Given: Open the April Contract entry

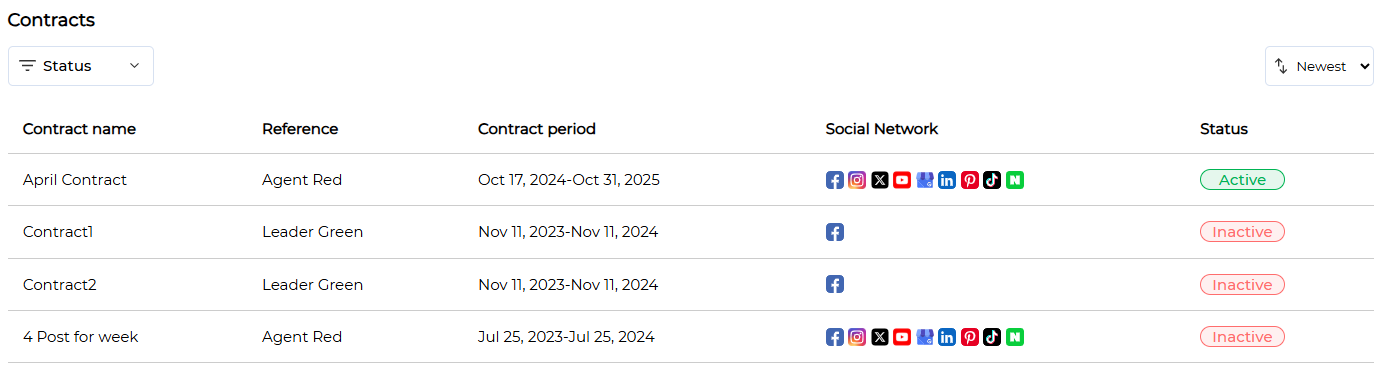Looking at the screenshot, I should tap(75, 180).
